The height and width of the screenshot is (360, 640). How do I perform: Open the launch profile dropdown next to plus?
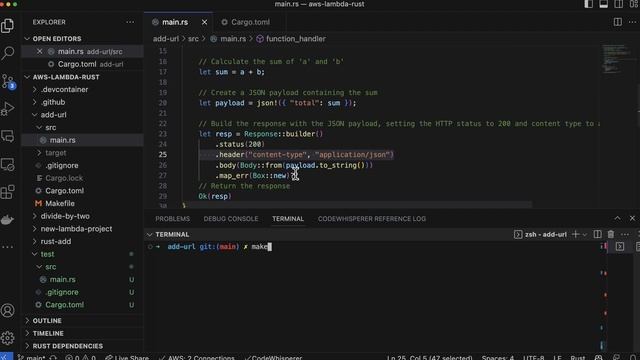pos(584,235)
